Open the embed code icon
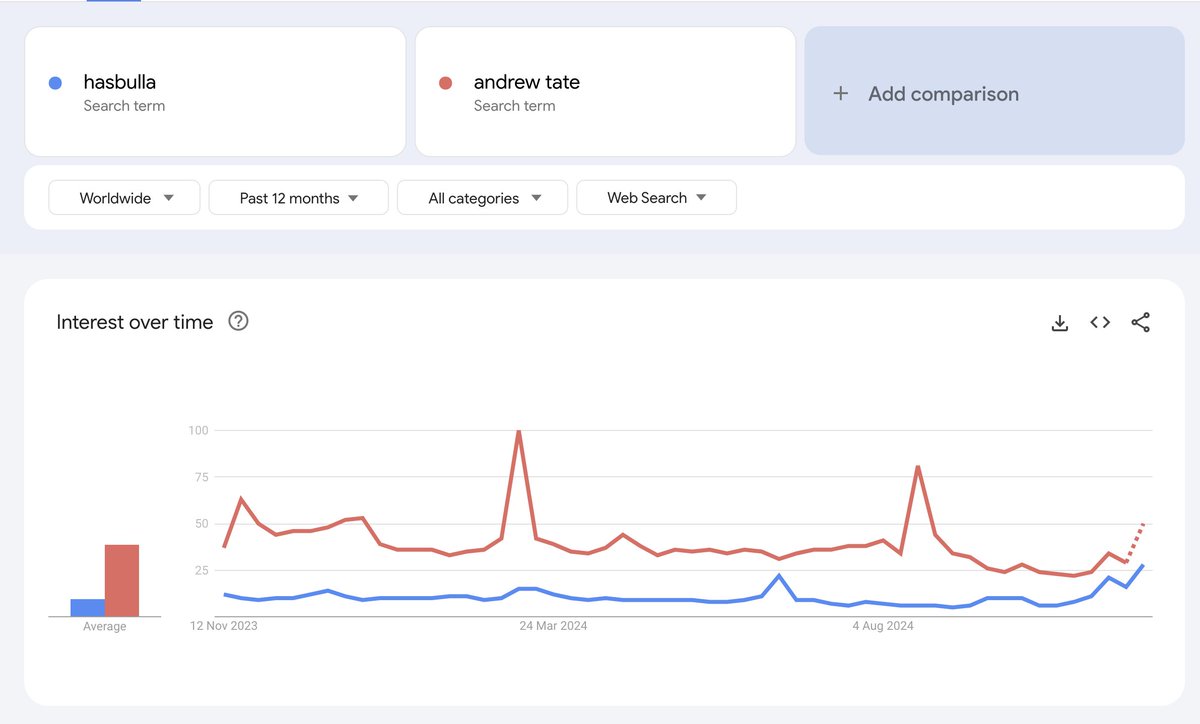Screen dimensions: 1200x724 1100,322
